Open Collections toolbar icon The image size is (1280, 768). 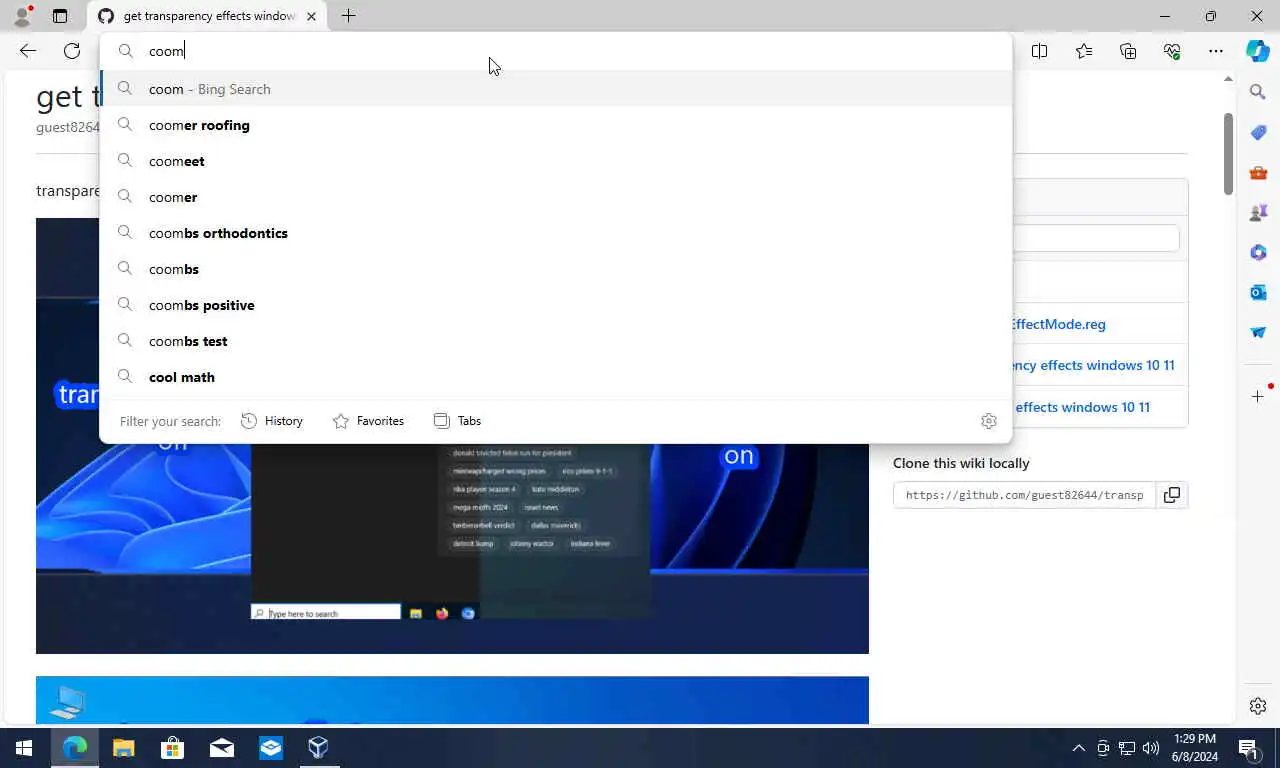1128,51
